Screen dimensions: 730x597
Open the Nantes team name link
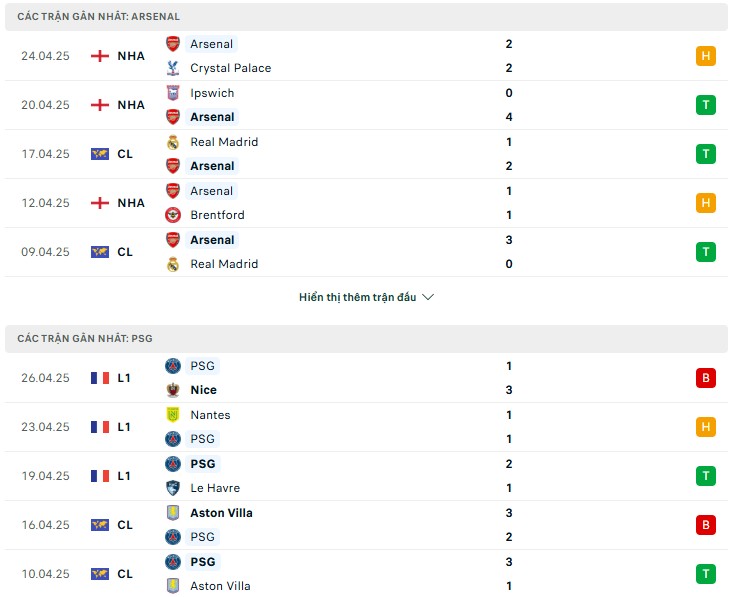coord(210,415)
